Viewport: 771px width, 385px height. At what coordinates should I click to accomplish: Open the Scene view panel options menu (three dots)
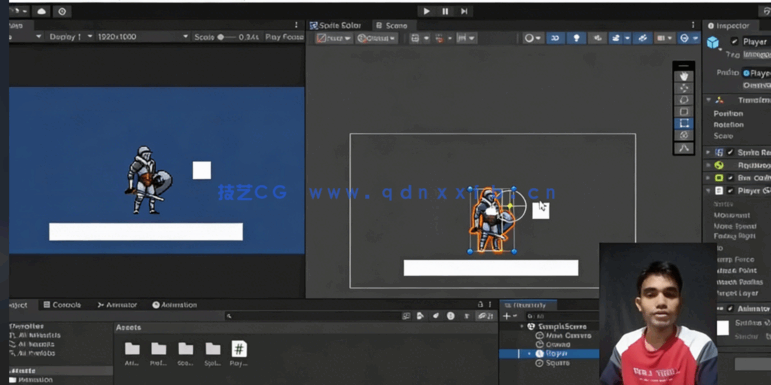(x=693, y=25)
